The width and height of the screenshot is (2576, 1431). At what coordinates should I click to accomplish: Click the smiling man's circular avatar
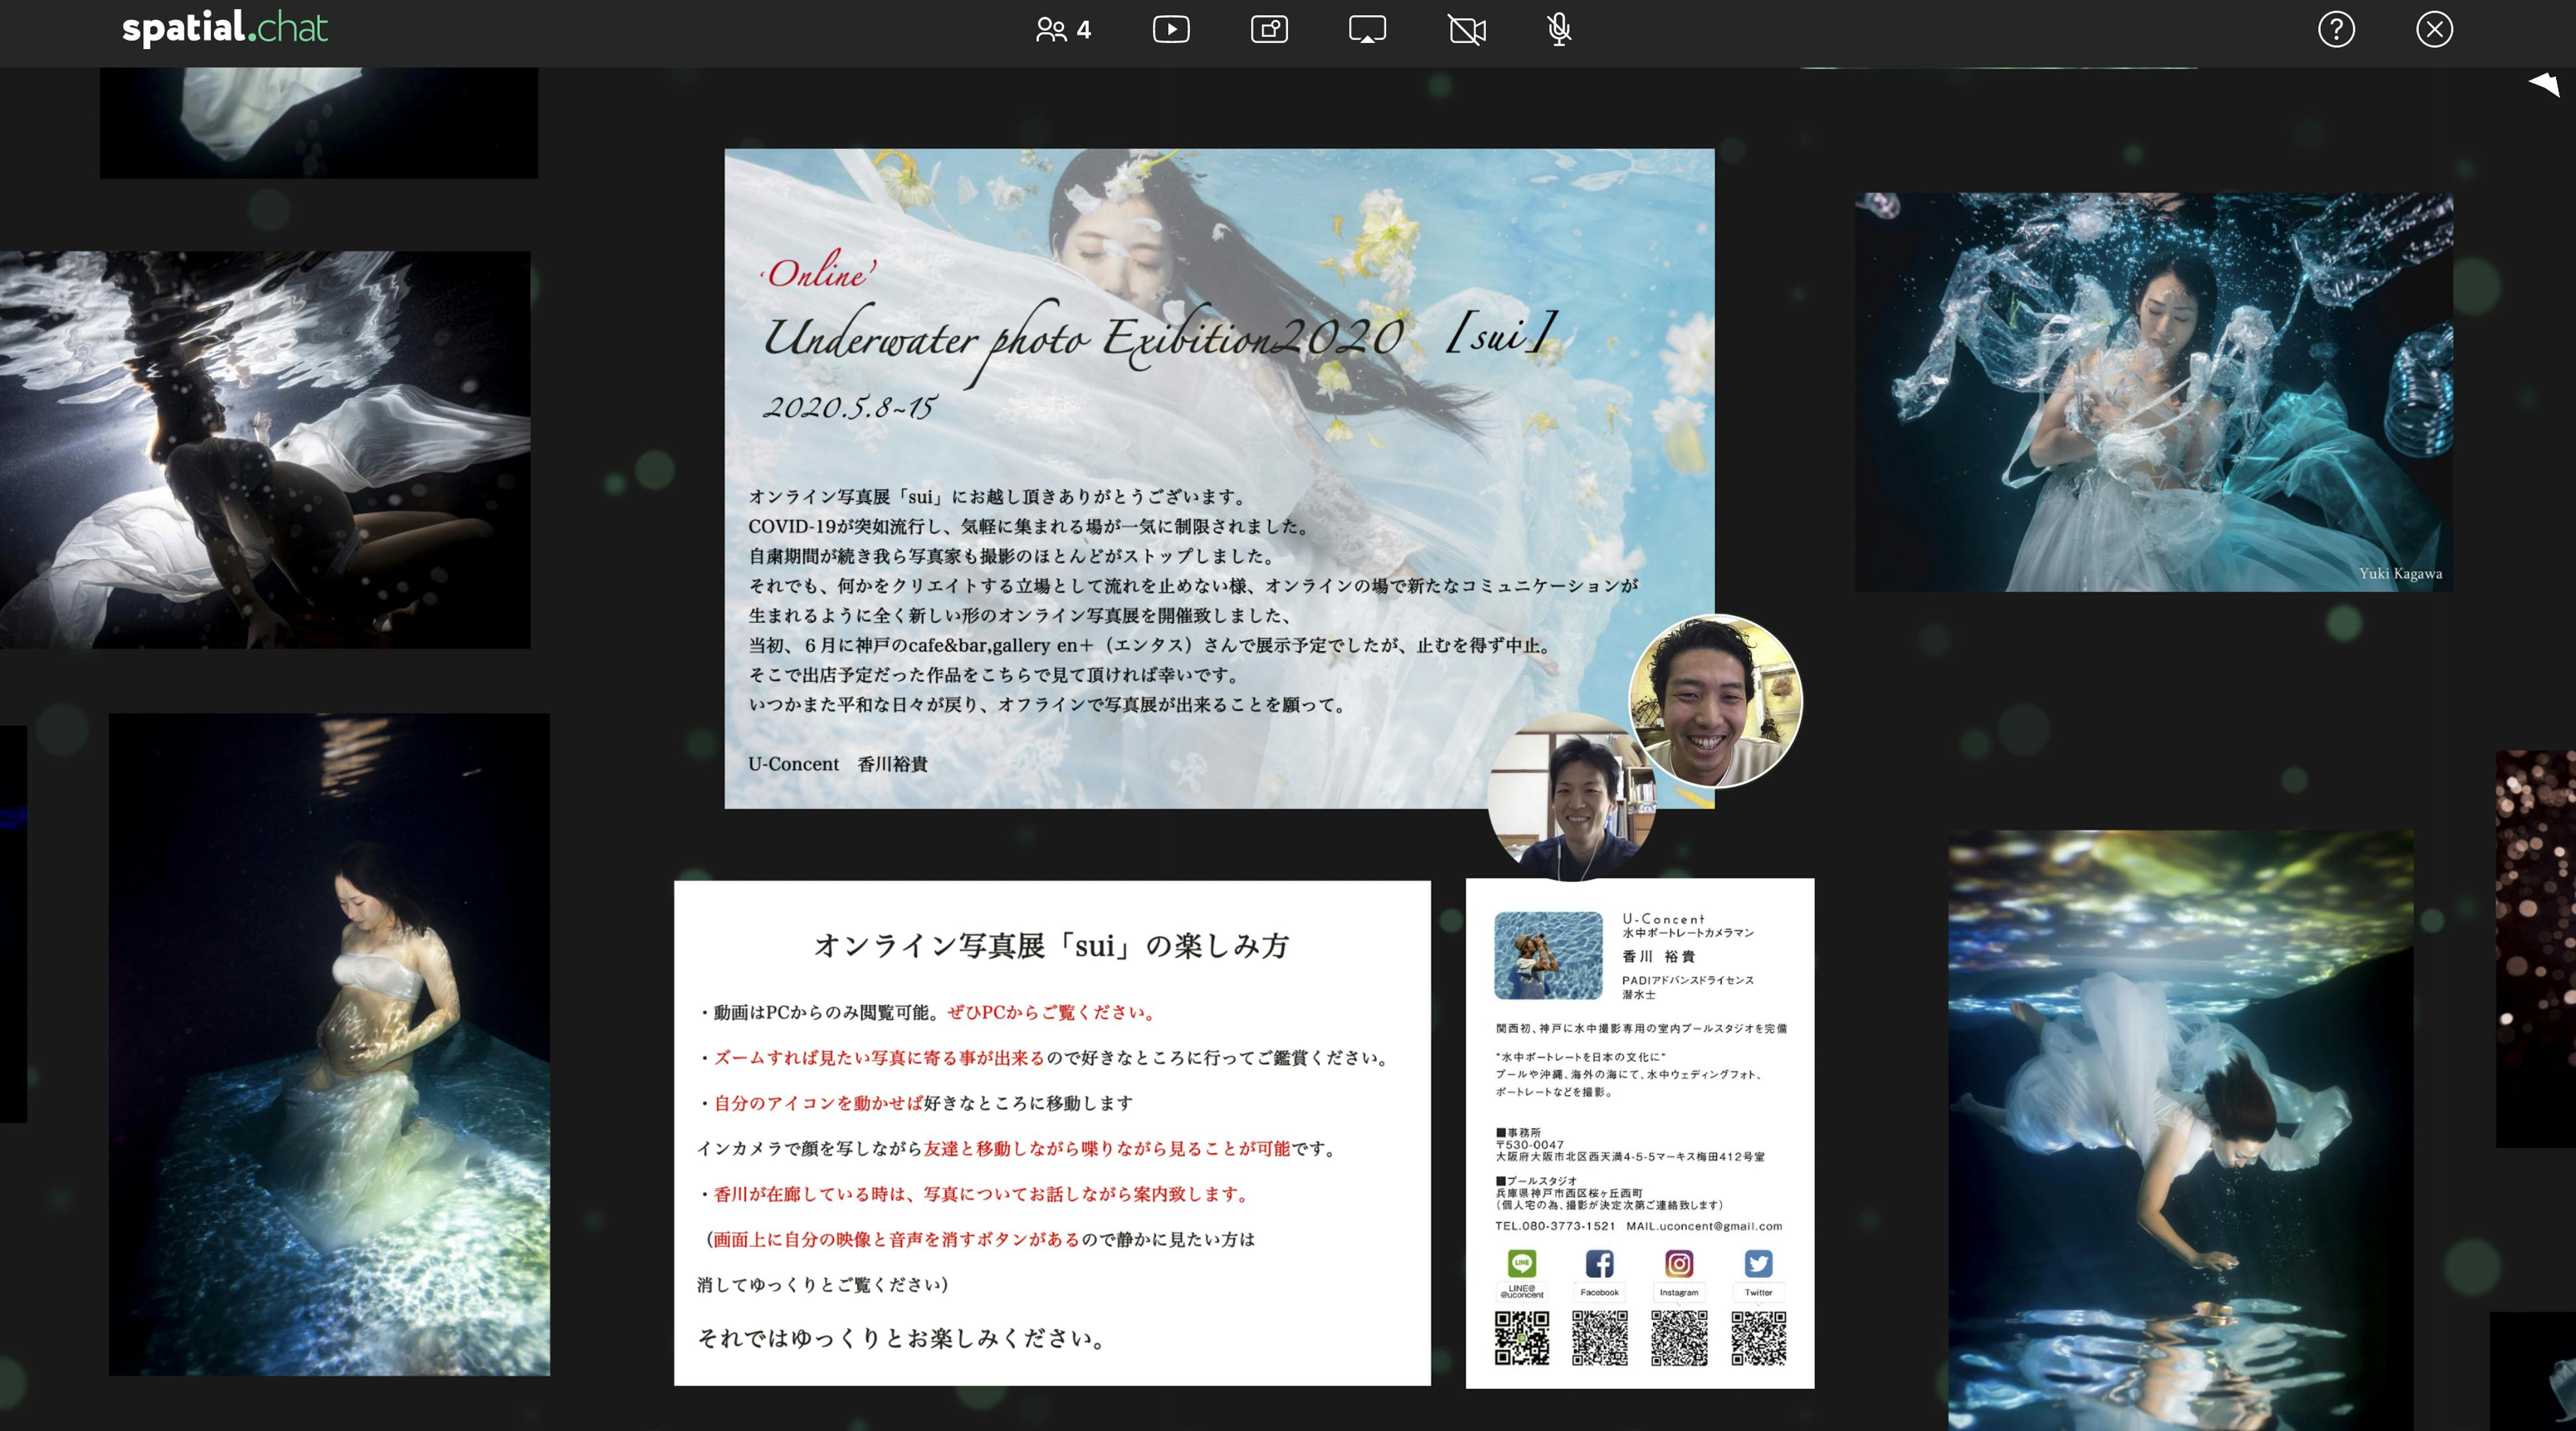coord(1714,701)
